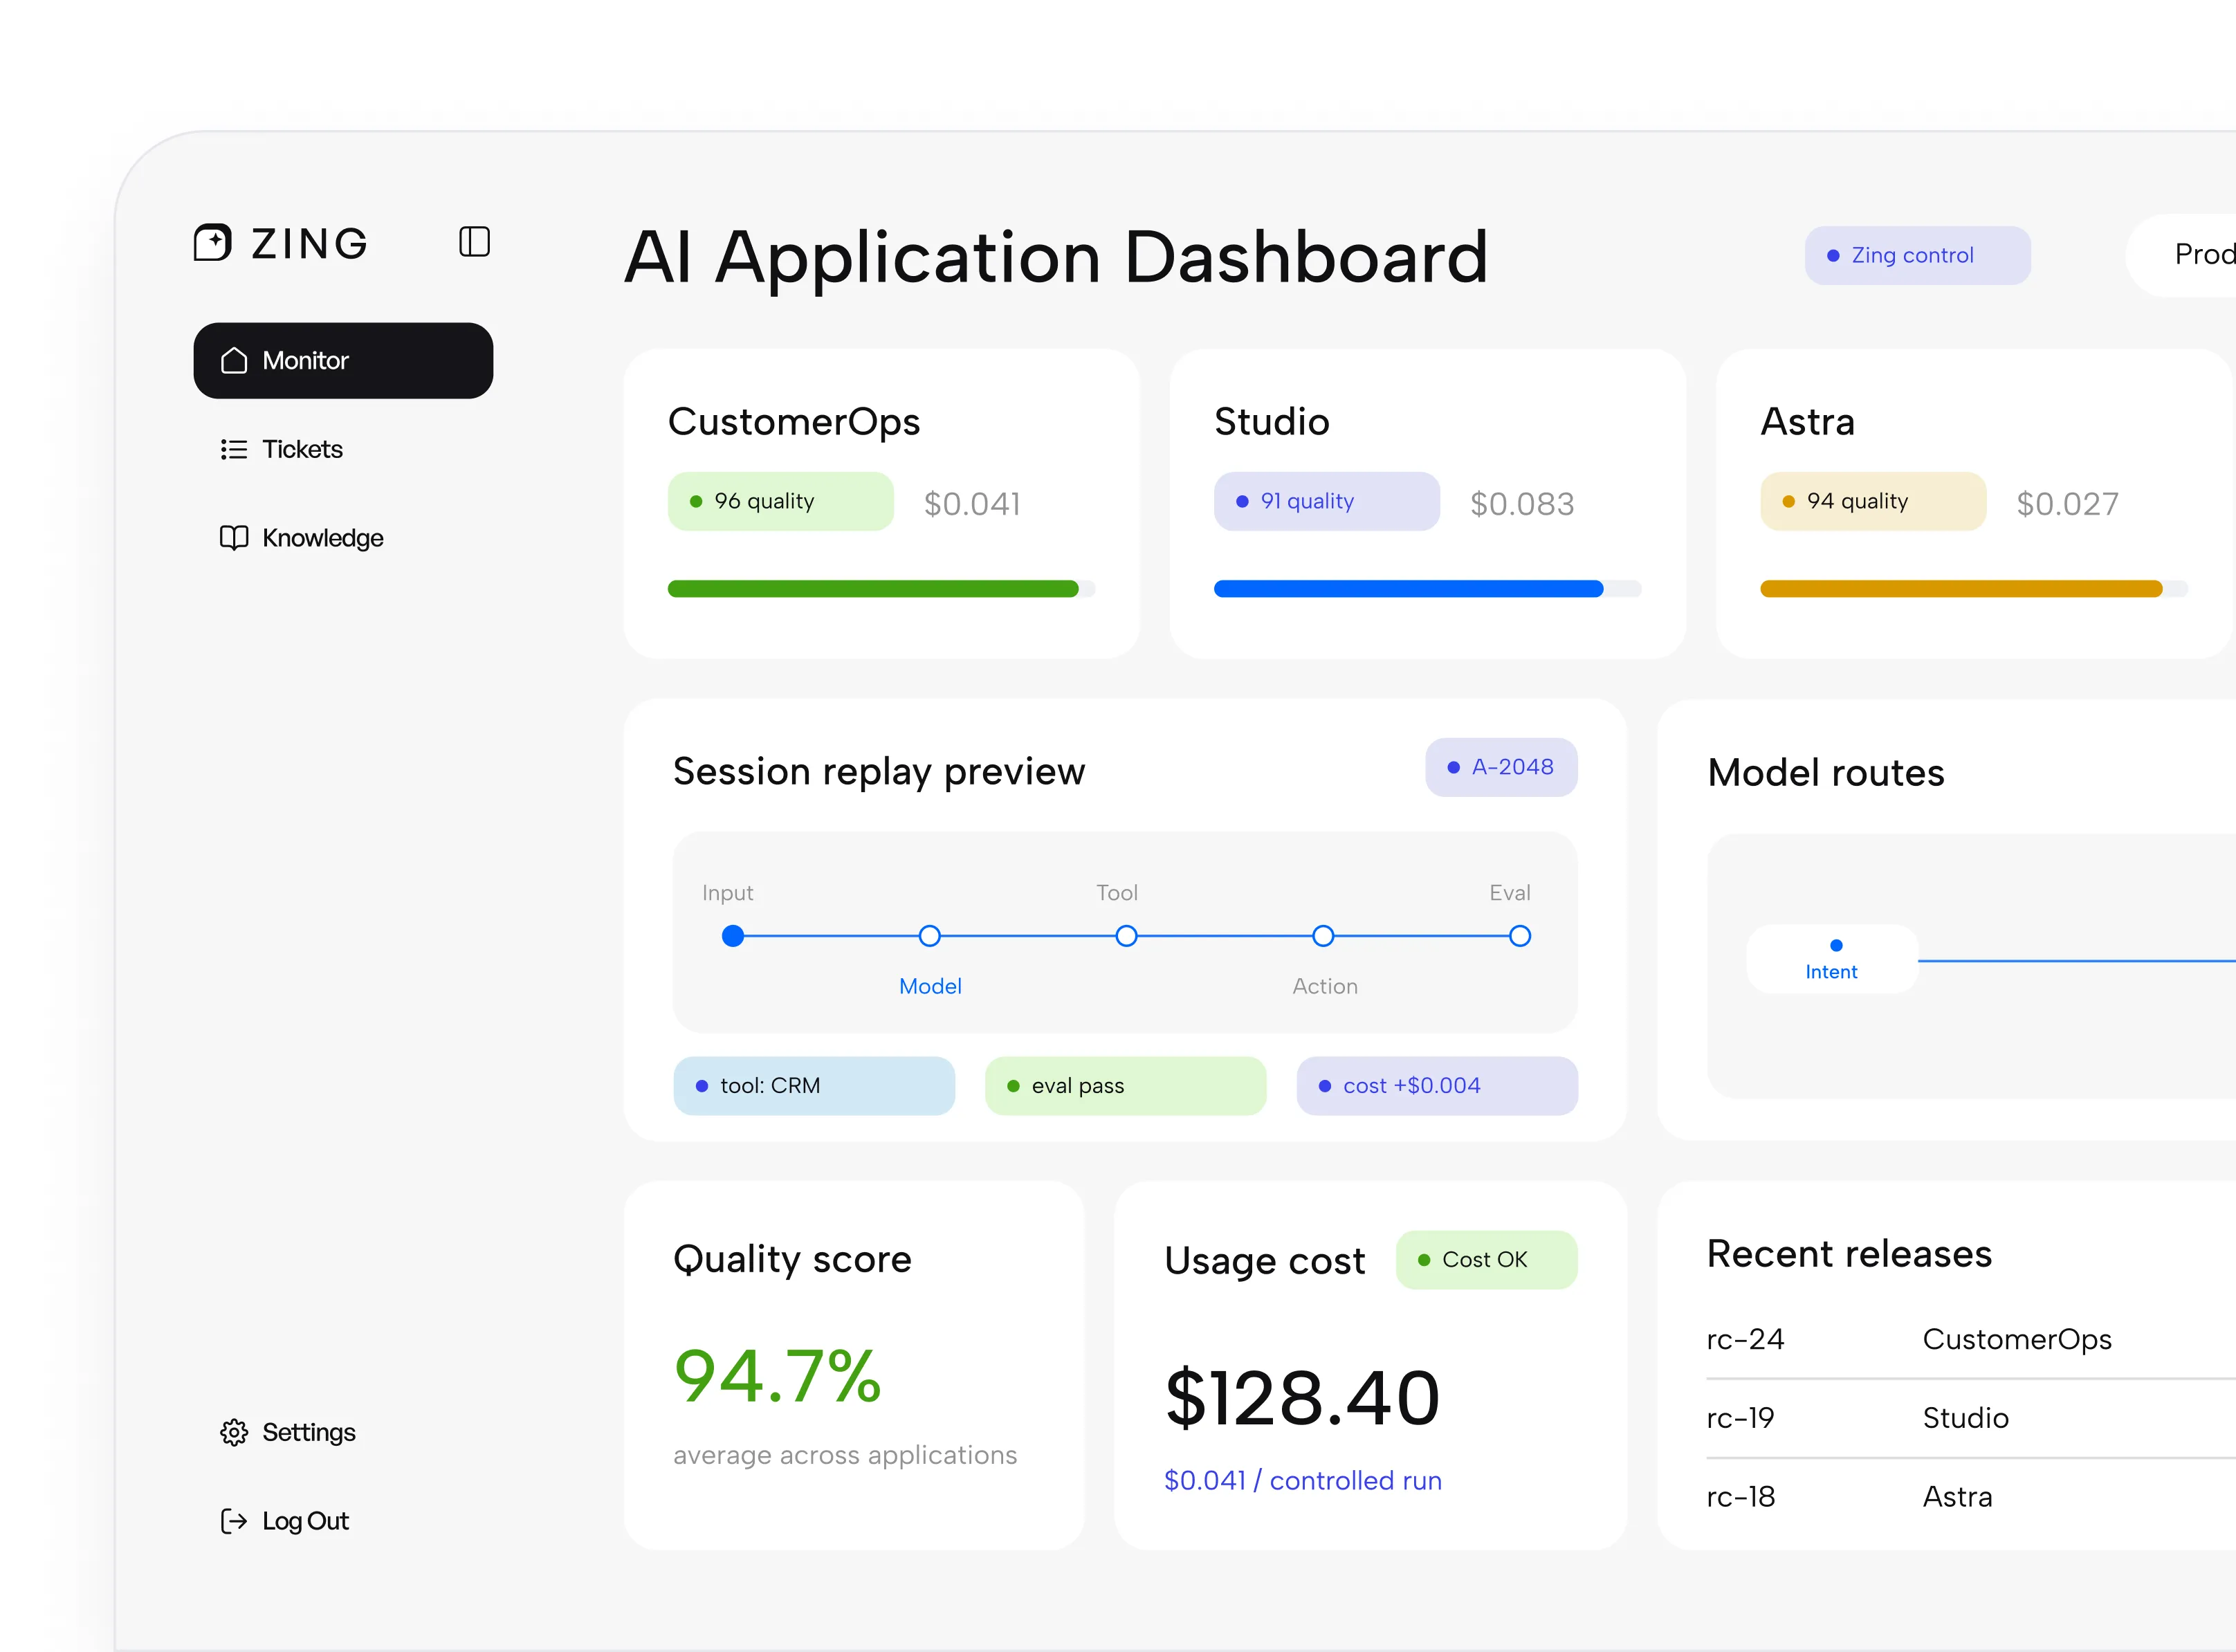
Task: Click the Studio card title
Action: (1272, 422)
